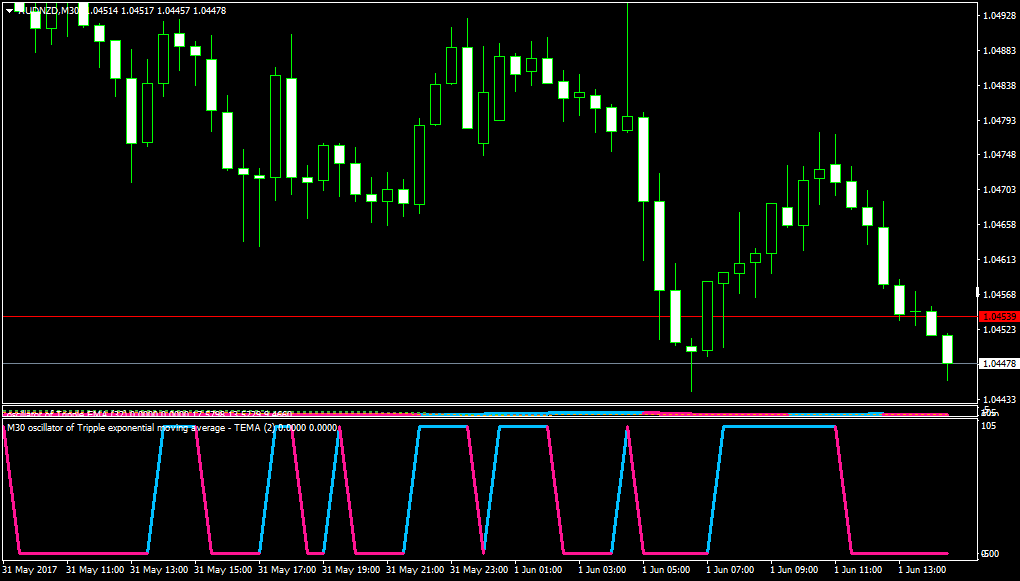1020x581 pixels.
Task: Click the 1 Jun 01:00 time label
Action: coord(539,569)
